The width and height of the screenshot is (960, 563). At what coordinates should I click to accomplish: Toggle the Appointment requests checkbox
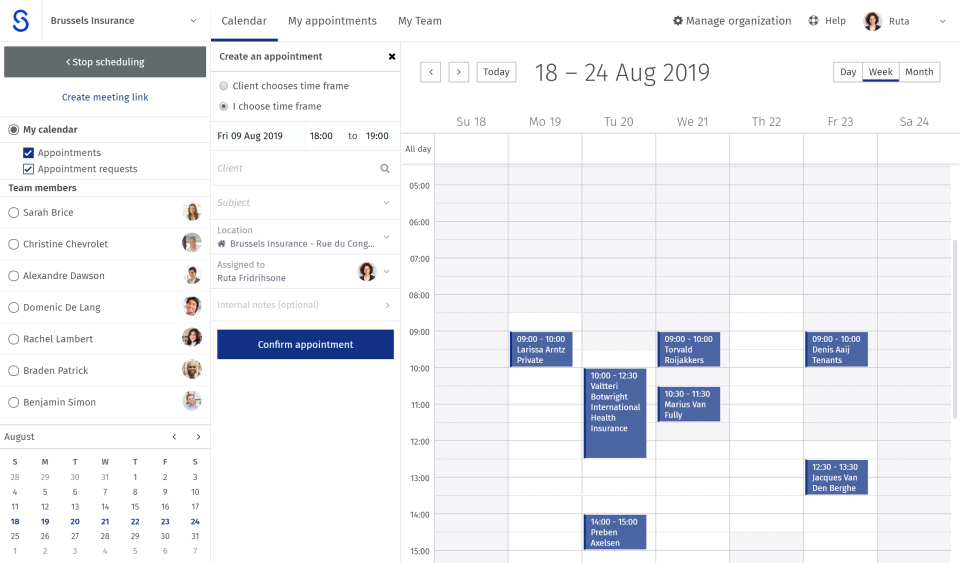point(28,169)
